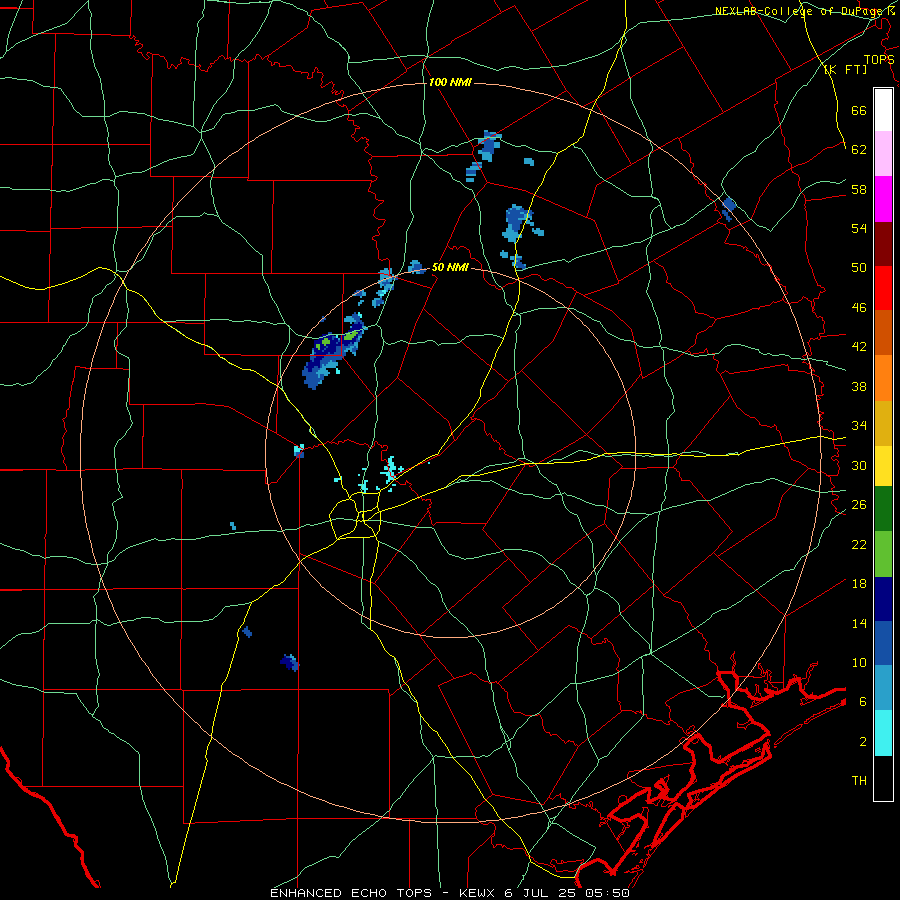Viewport: 900px width, 900px height.
Task: Select the magenta swatch in the color scale
Action: 883,199
